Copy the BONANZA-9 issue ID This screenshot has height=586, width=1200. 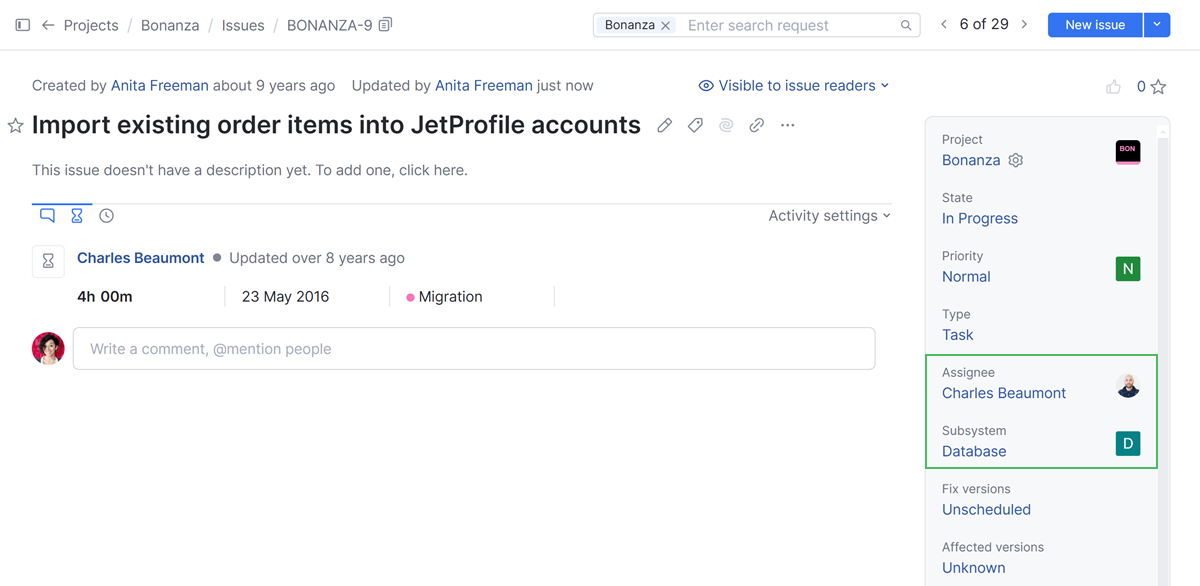point(386,25)
